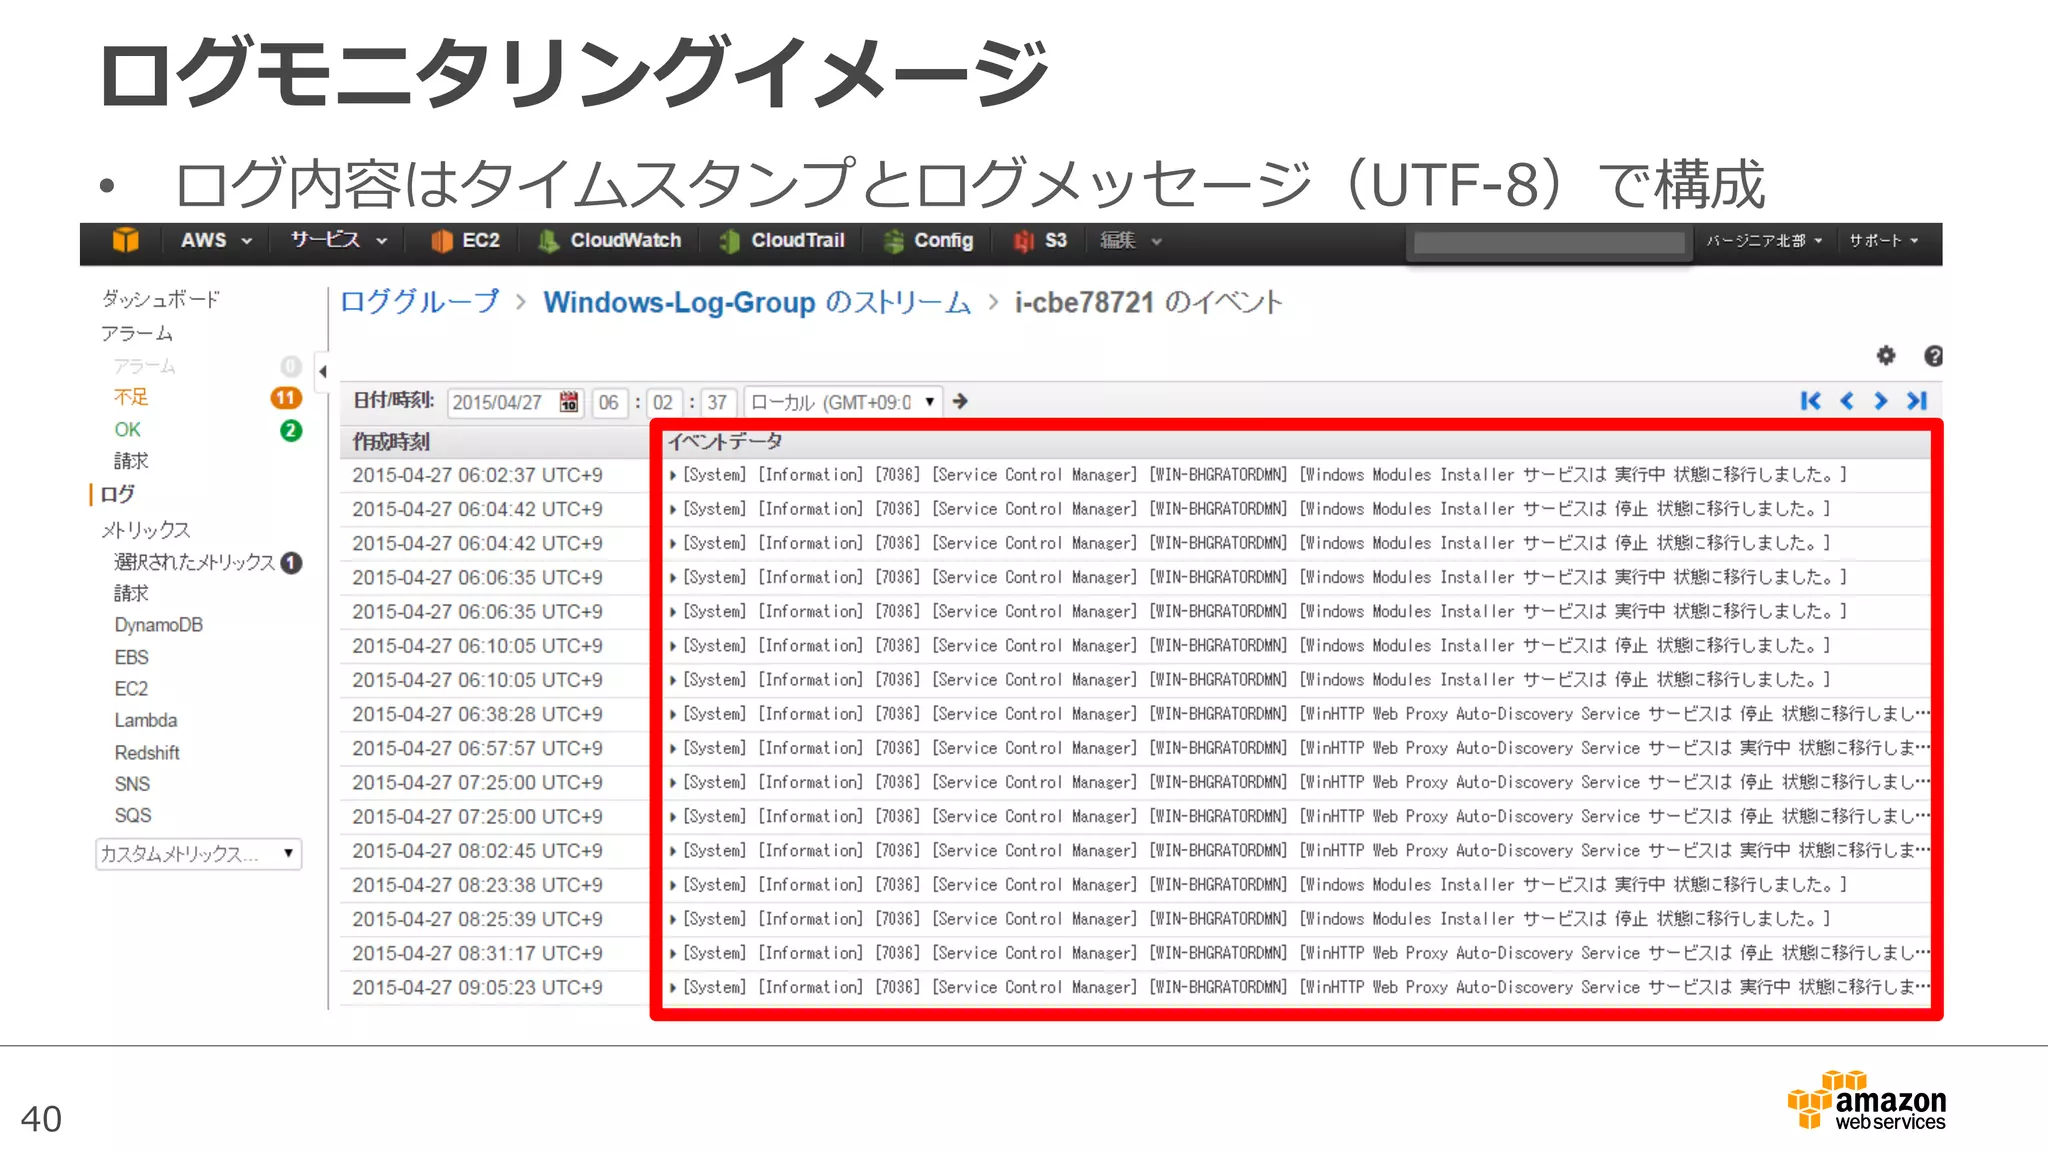
Task: Open the 編集 dropdown menu
Action: pos(1131,241)
